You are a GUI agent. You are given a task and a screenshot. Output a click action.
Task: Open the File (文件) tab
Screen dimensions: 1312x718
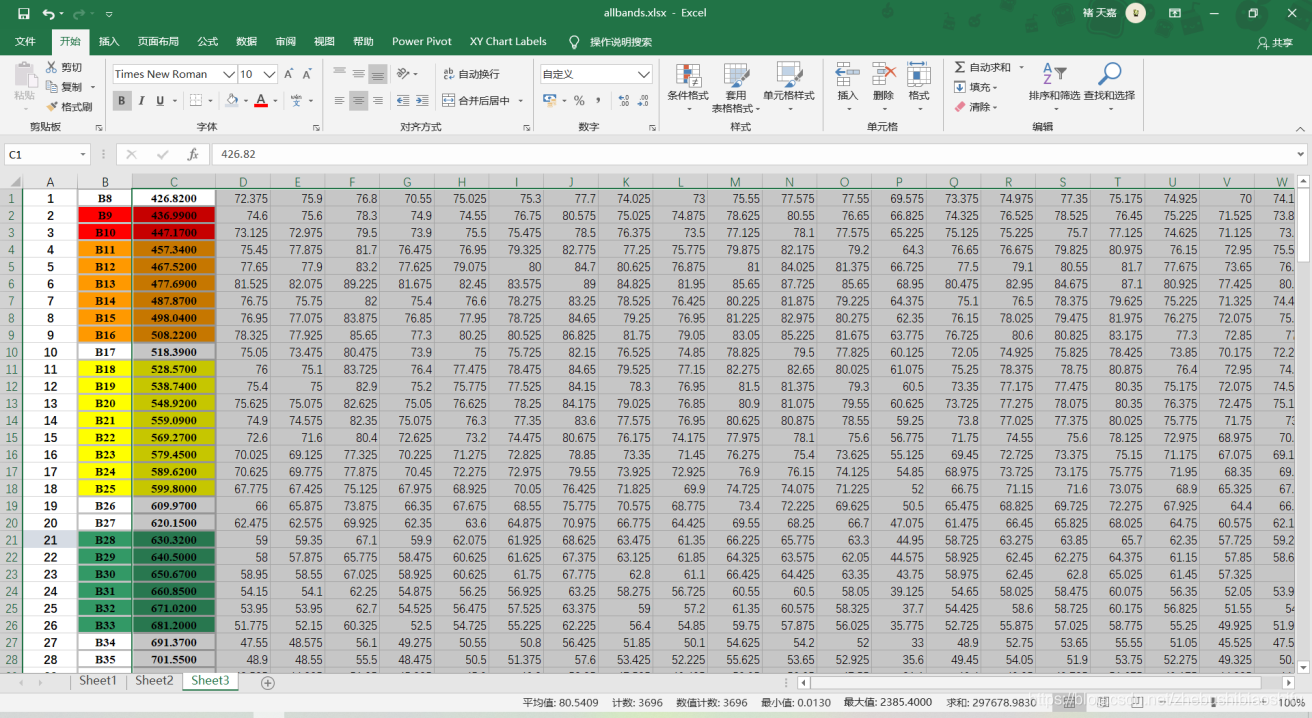coord(25,42)
